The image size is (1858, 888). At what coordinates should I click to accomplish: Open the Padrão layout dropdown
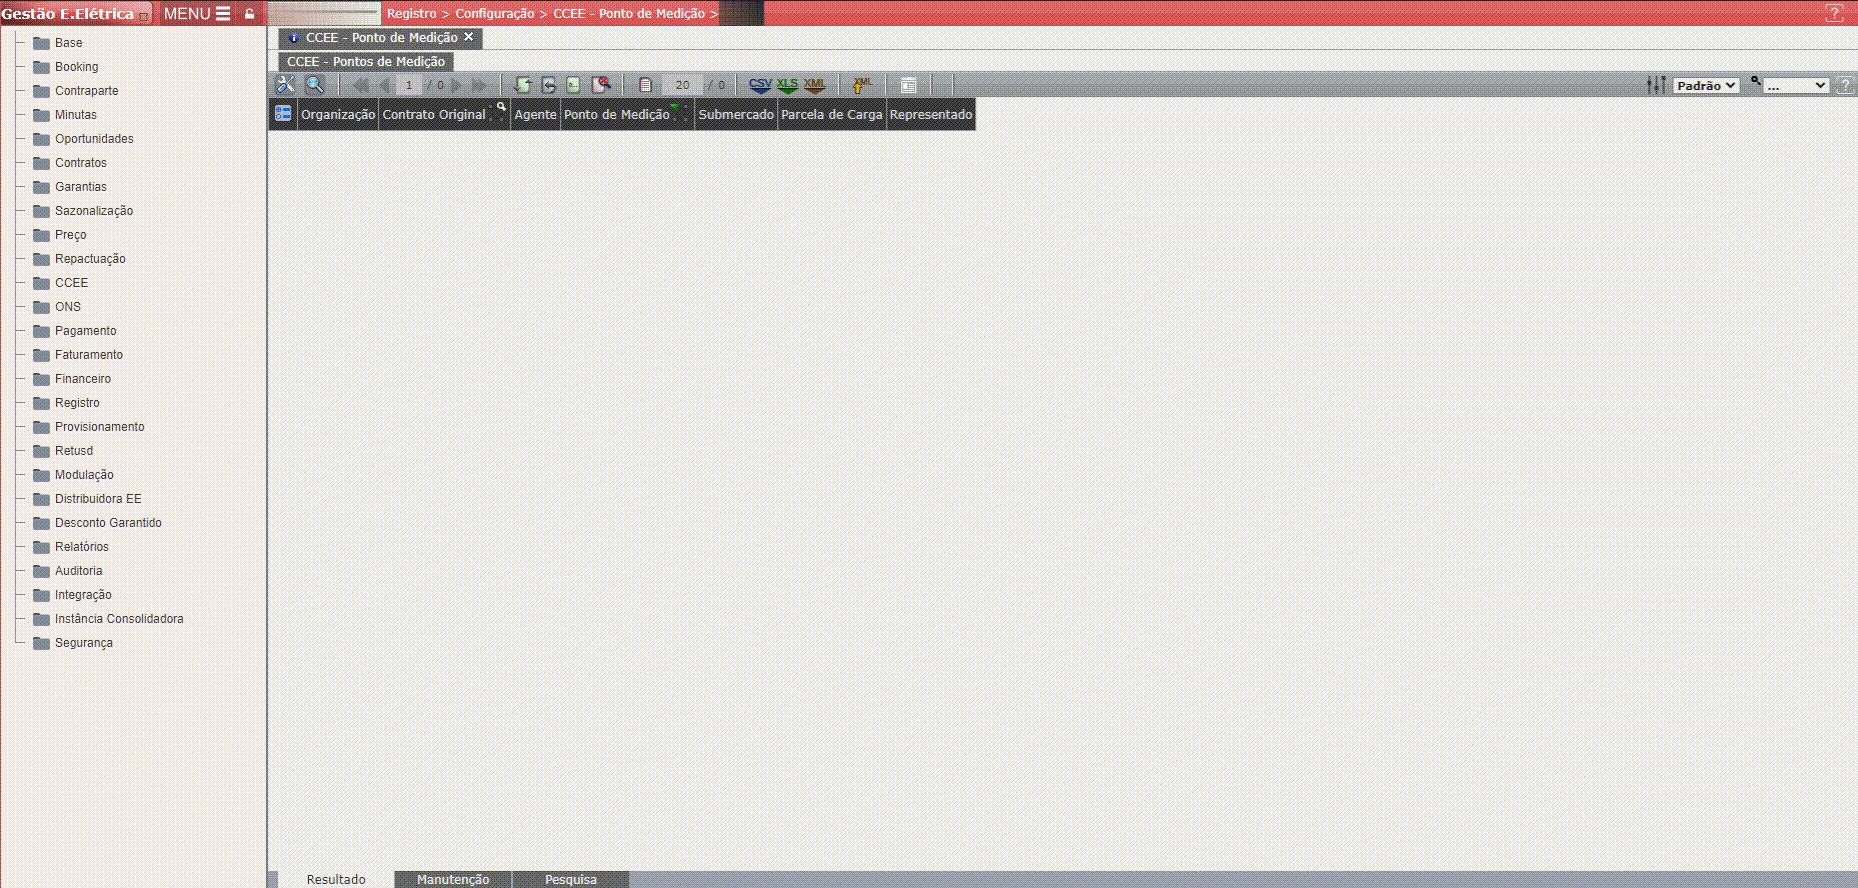(1706, 86)
